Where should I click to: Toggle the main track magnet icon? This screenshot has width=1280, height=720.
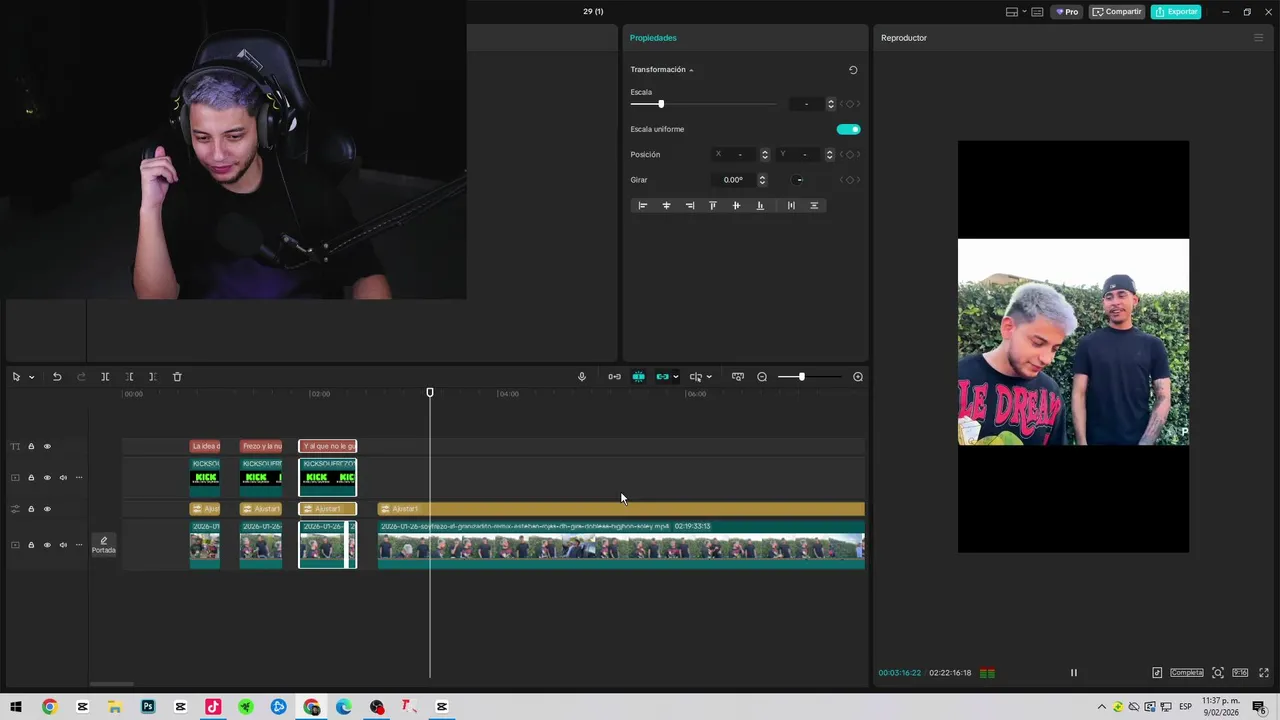pyautogui.click(x=614, y=377)
